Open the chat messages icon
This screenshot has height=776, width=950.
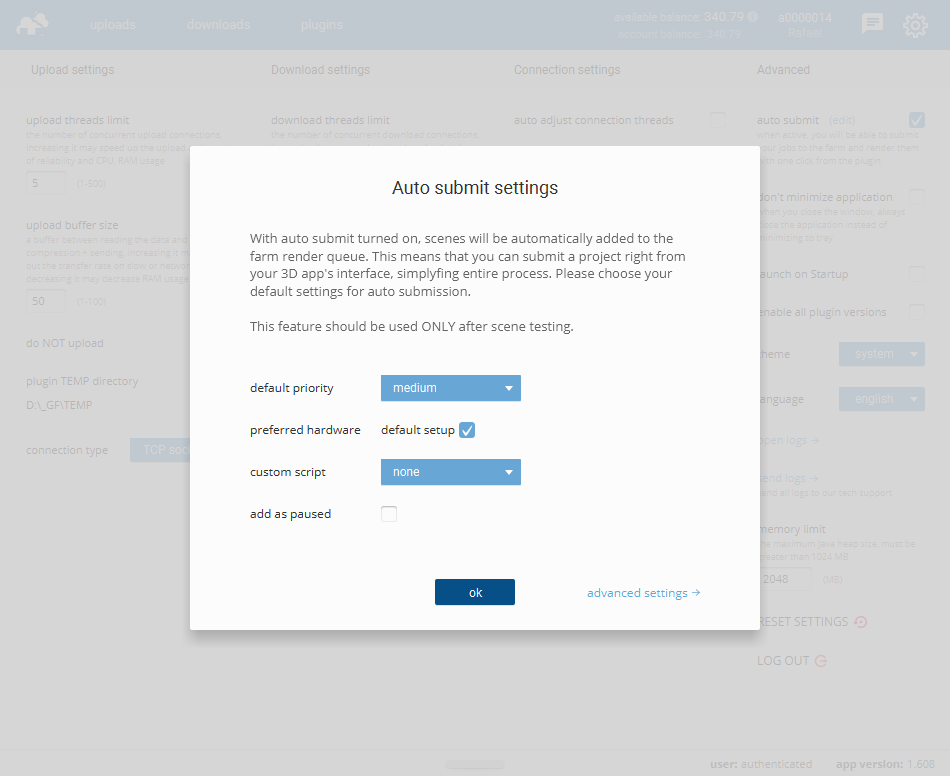click(x=872, y=24)
